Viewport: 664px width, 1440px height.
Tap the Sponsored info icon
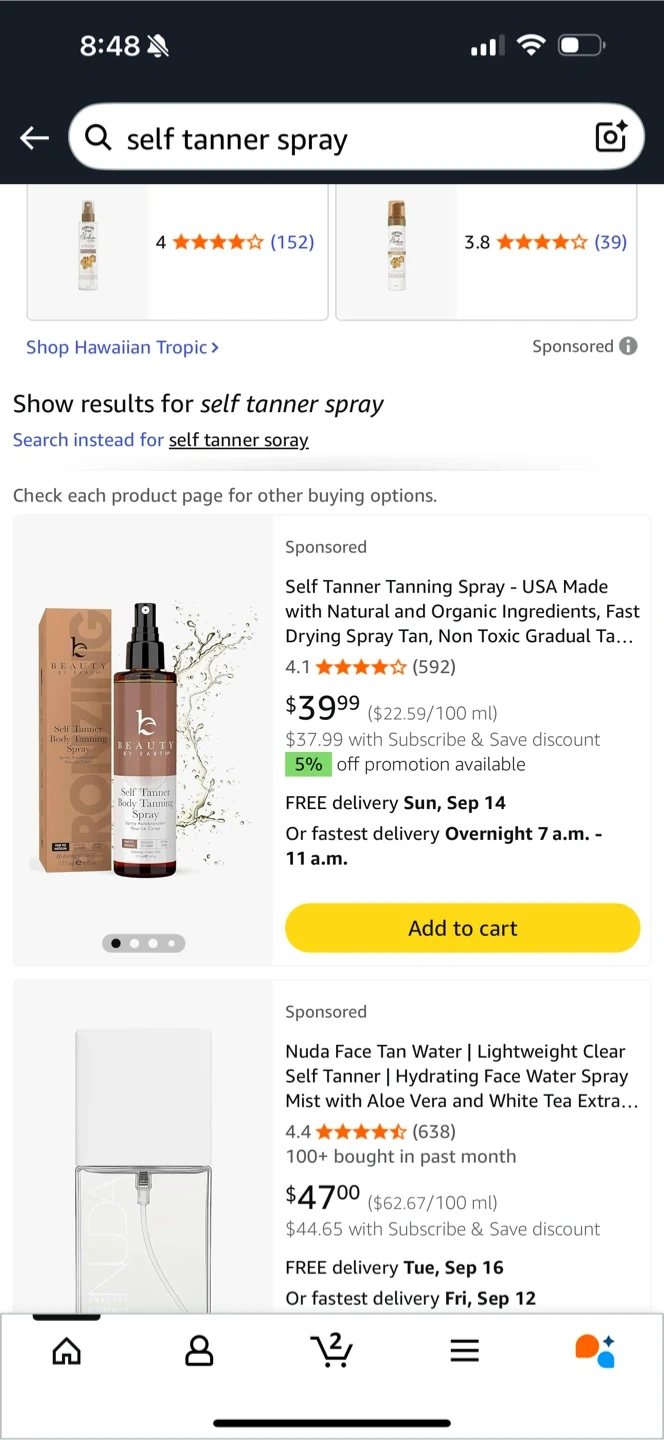pyautogui.click(x=628, y=346)
